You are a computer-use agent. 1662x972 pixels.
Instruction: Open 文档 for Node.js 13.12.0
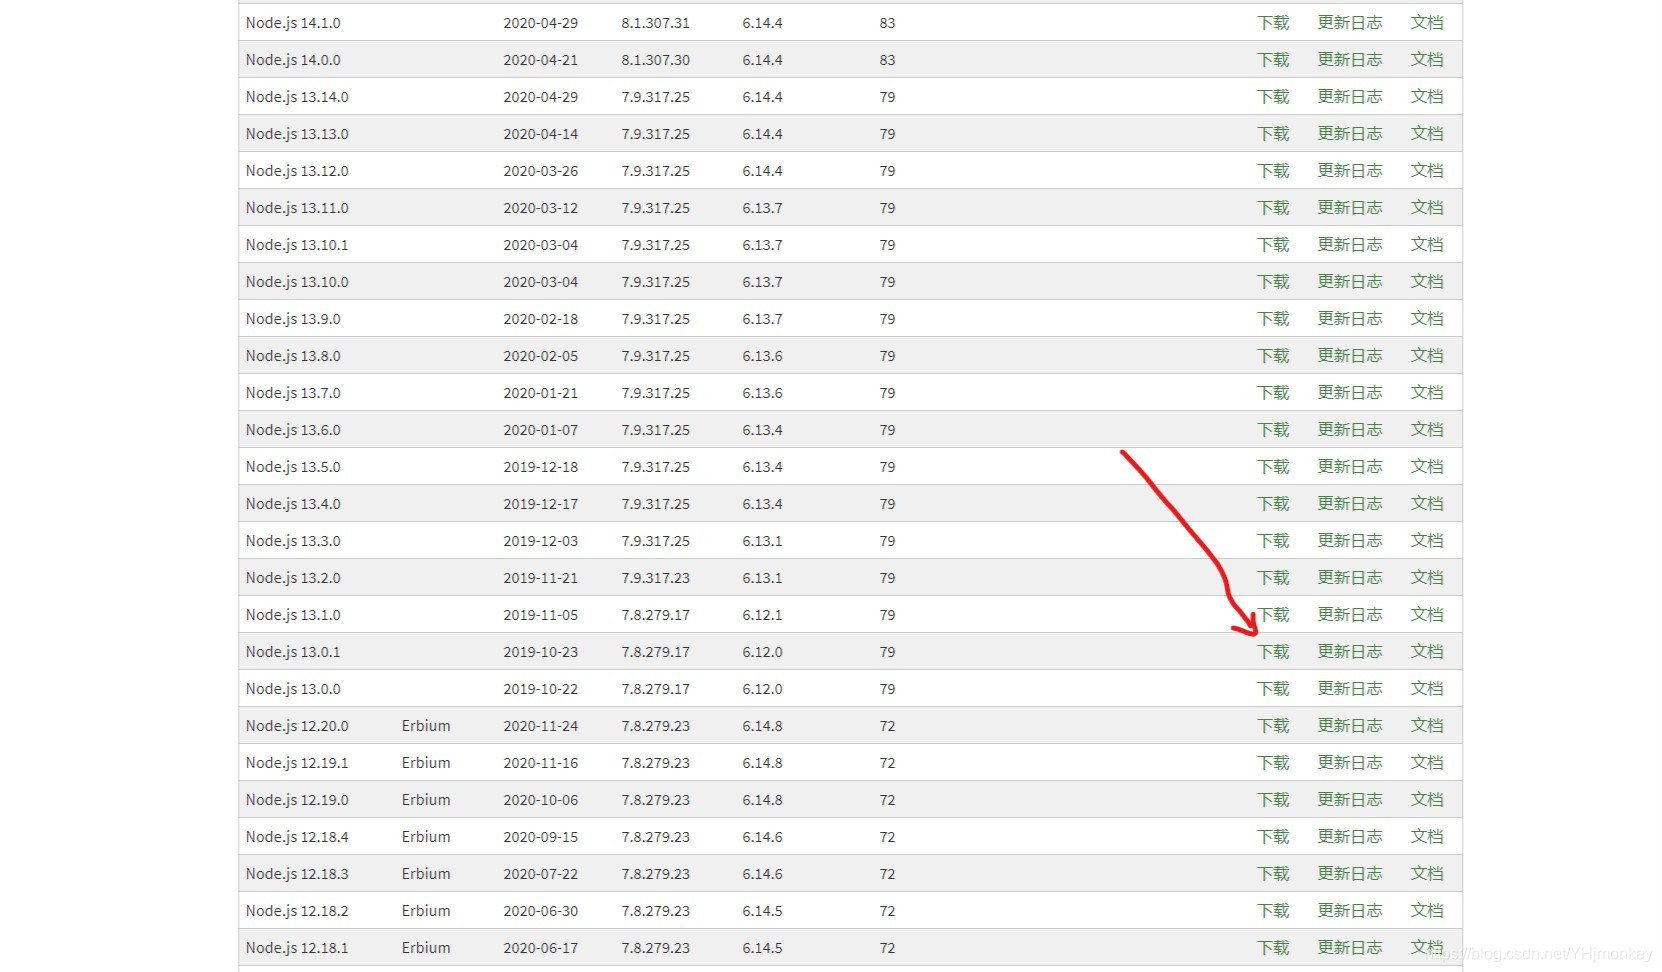pyautogui.click(x=1427, y=171)
